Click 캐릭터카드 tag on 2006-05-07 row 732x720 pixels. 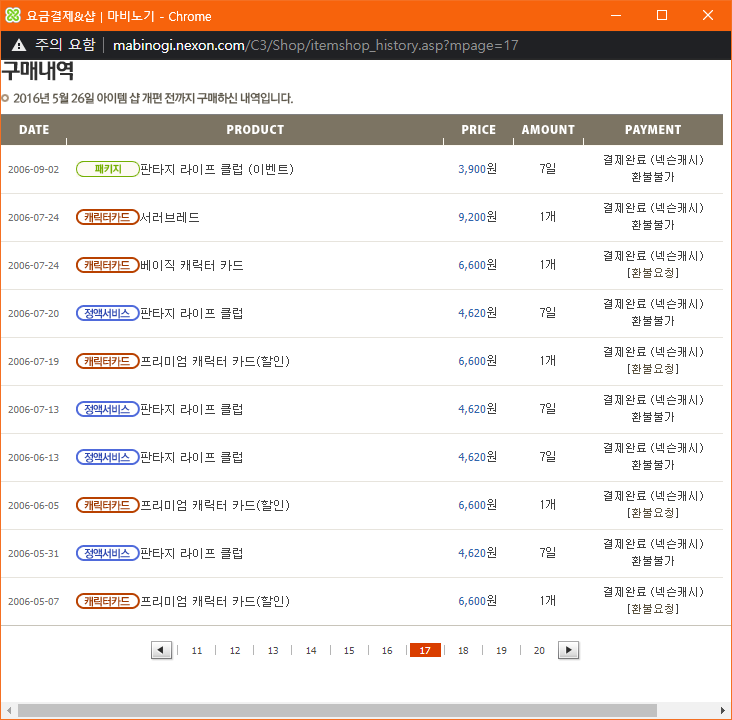[107, 601]
